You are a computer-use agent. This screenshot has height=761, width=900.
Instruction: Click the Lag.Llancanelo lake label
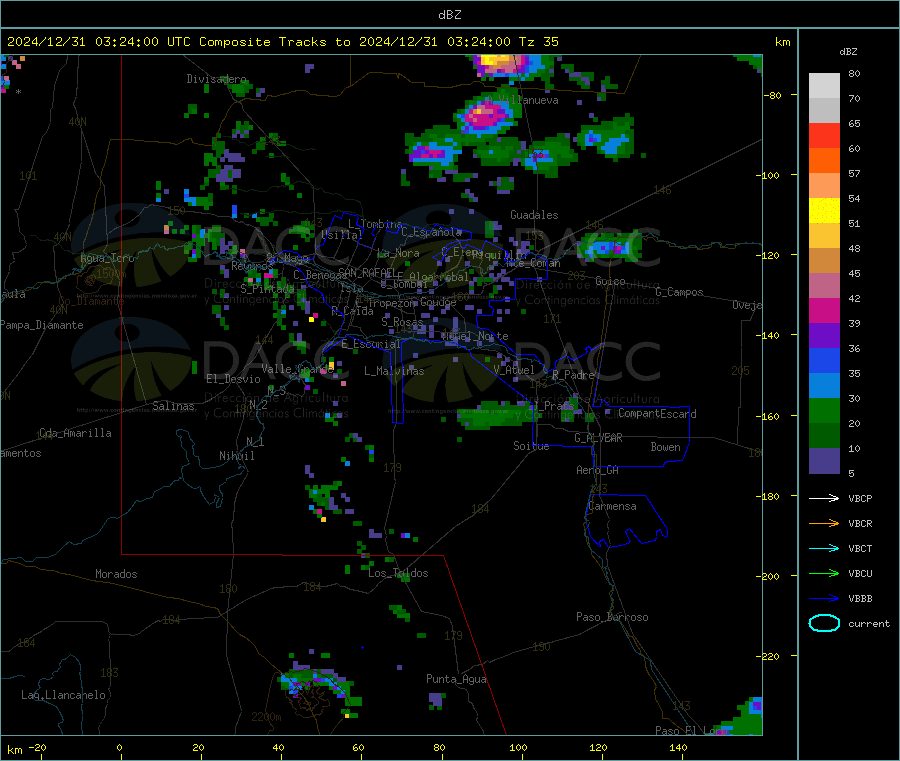(63, 695)
